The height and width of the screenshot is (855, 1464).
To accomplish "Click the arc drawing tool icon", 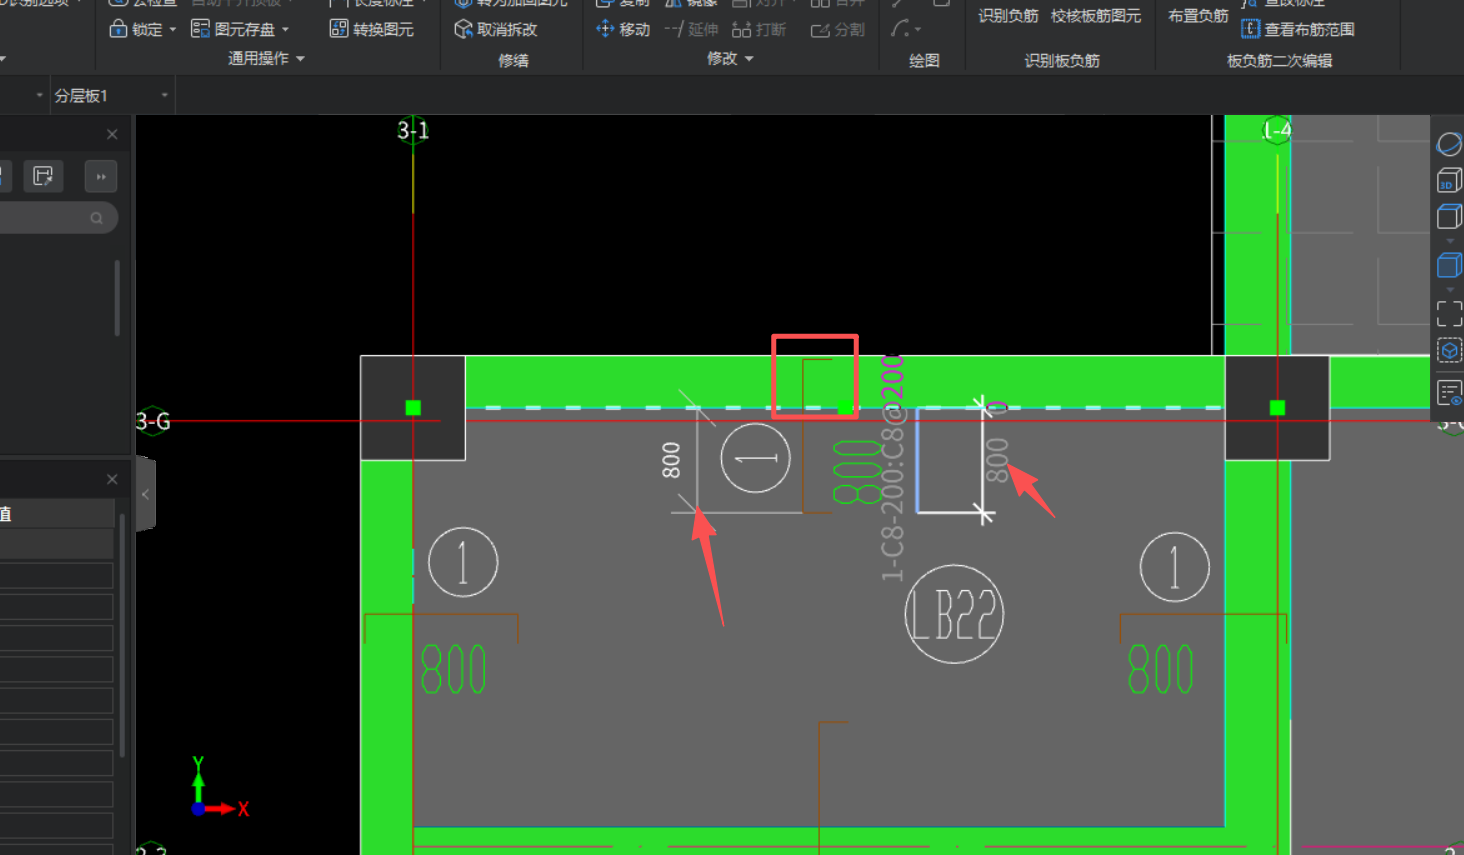I will (900, 29).
